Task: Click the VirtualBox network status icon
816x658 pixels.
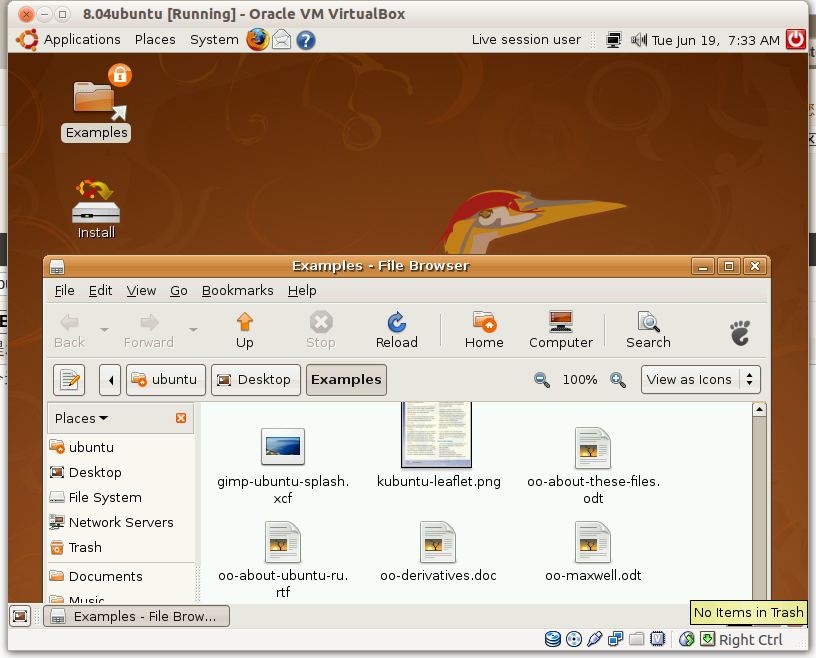Action: [616, 639]
